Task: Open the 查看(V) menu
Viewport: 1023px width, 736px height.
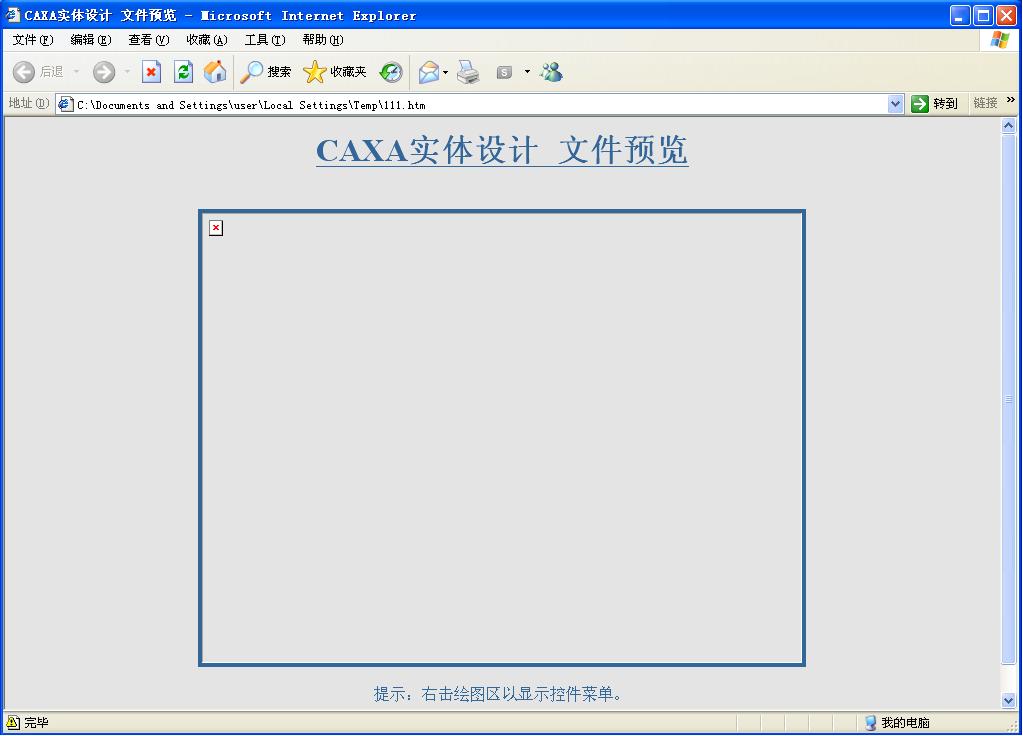Action: tap(149, 40)
